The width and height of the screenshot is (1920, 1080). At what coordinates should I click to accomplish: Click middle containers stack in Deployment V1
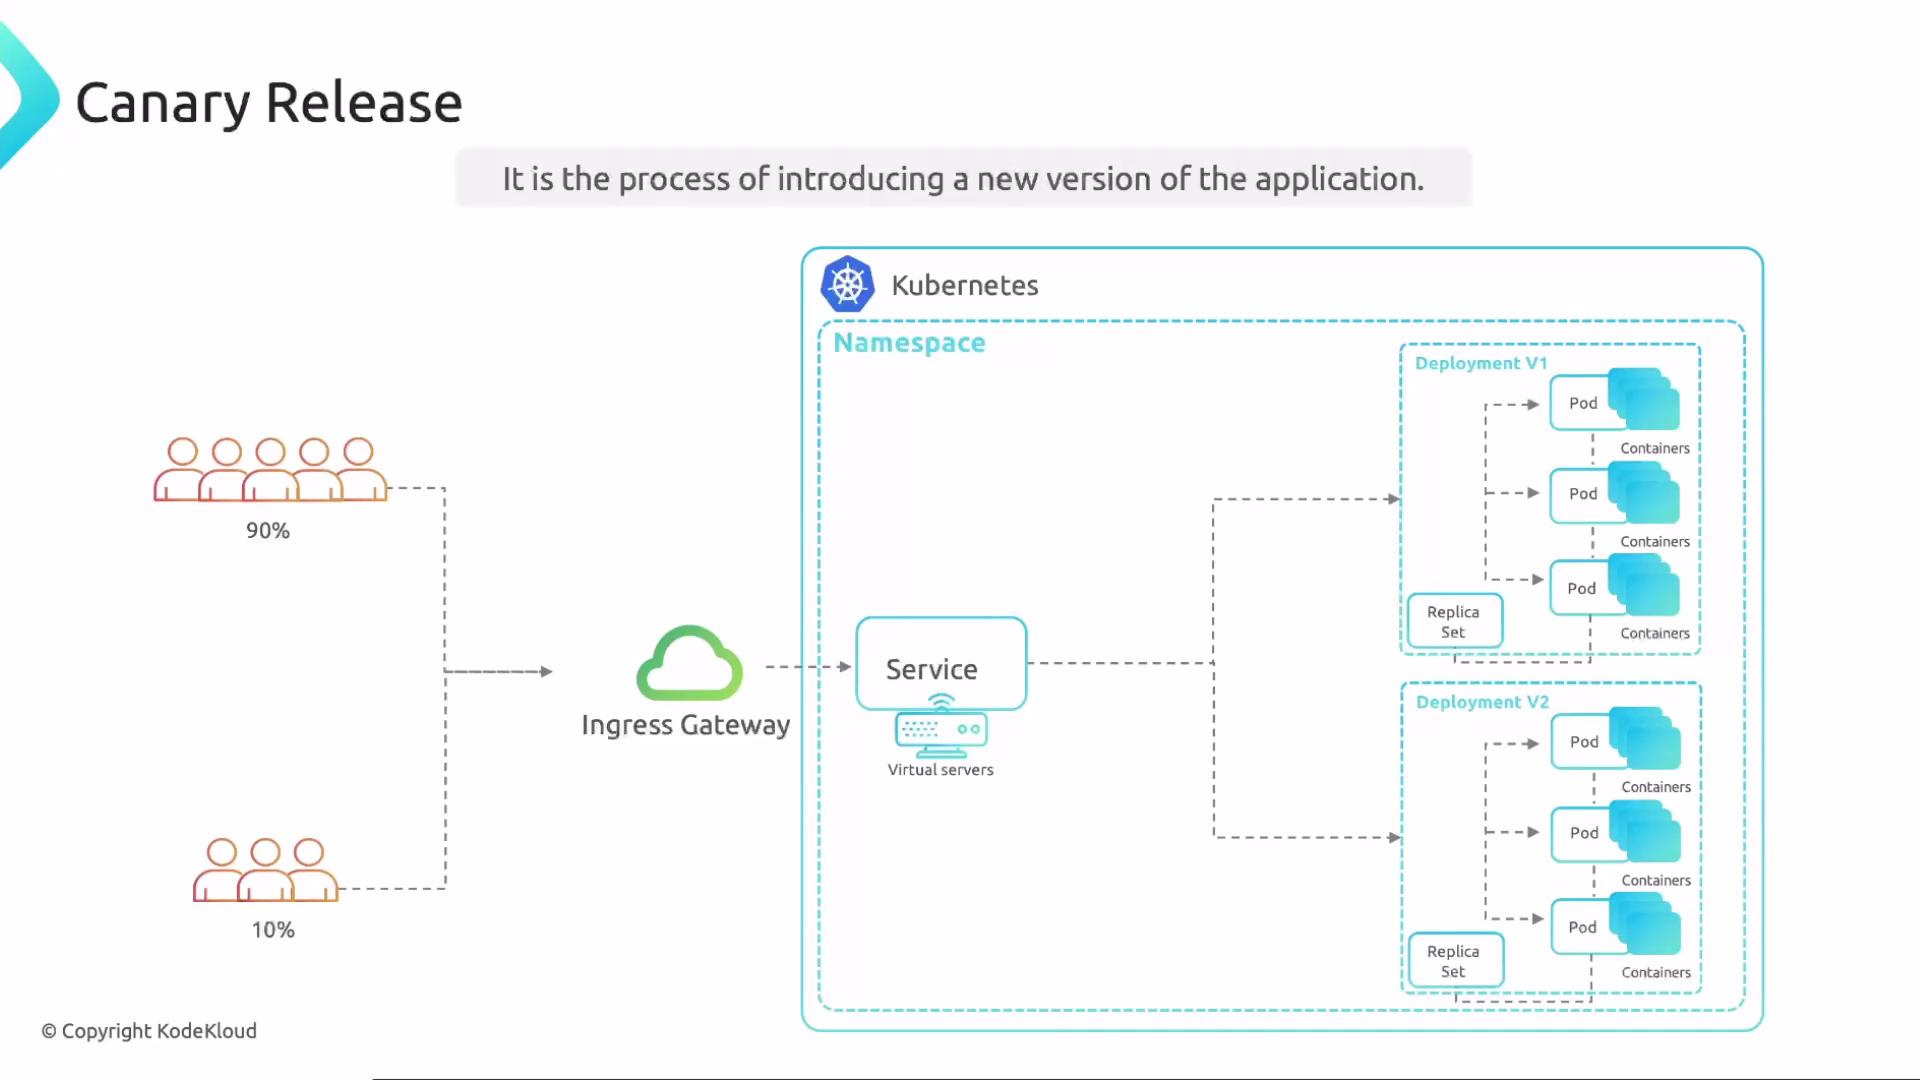point(1644,492)
